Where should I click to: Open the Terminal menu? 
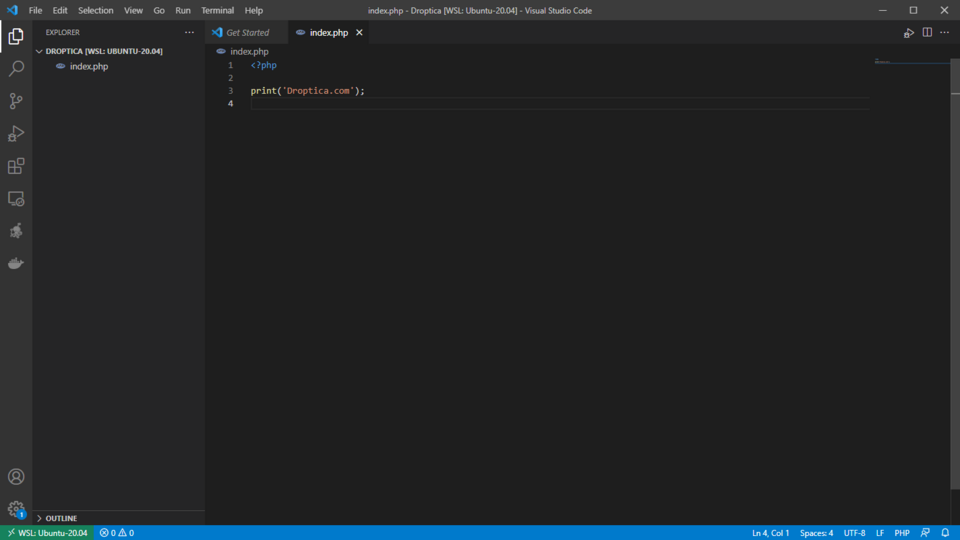coord(217,10)
